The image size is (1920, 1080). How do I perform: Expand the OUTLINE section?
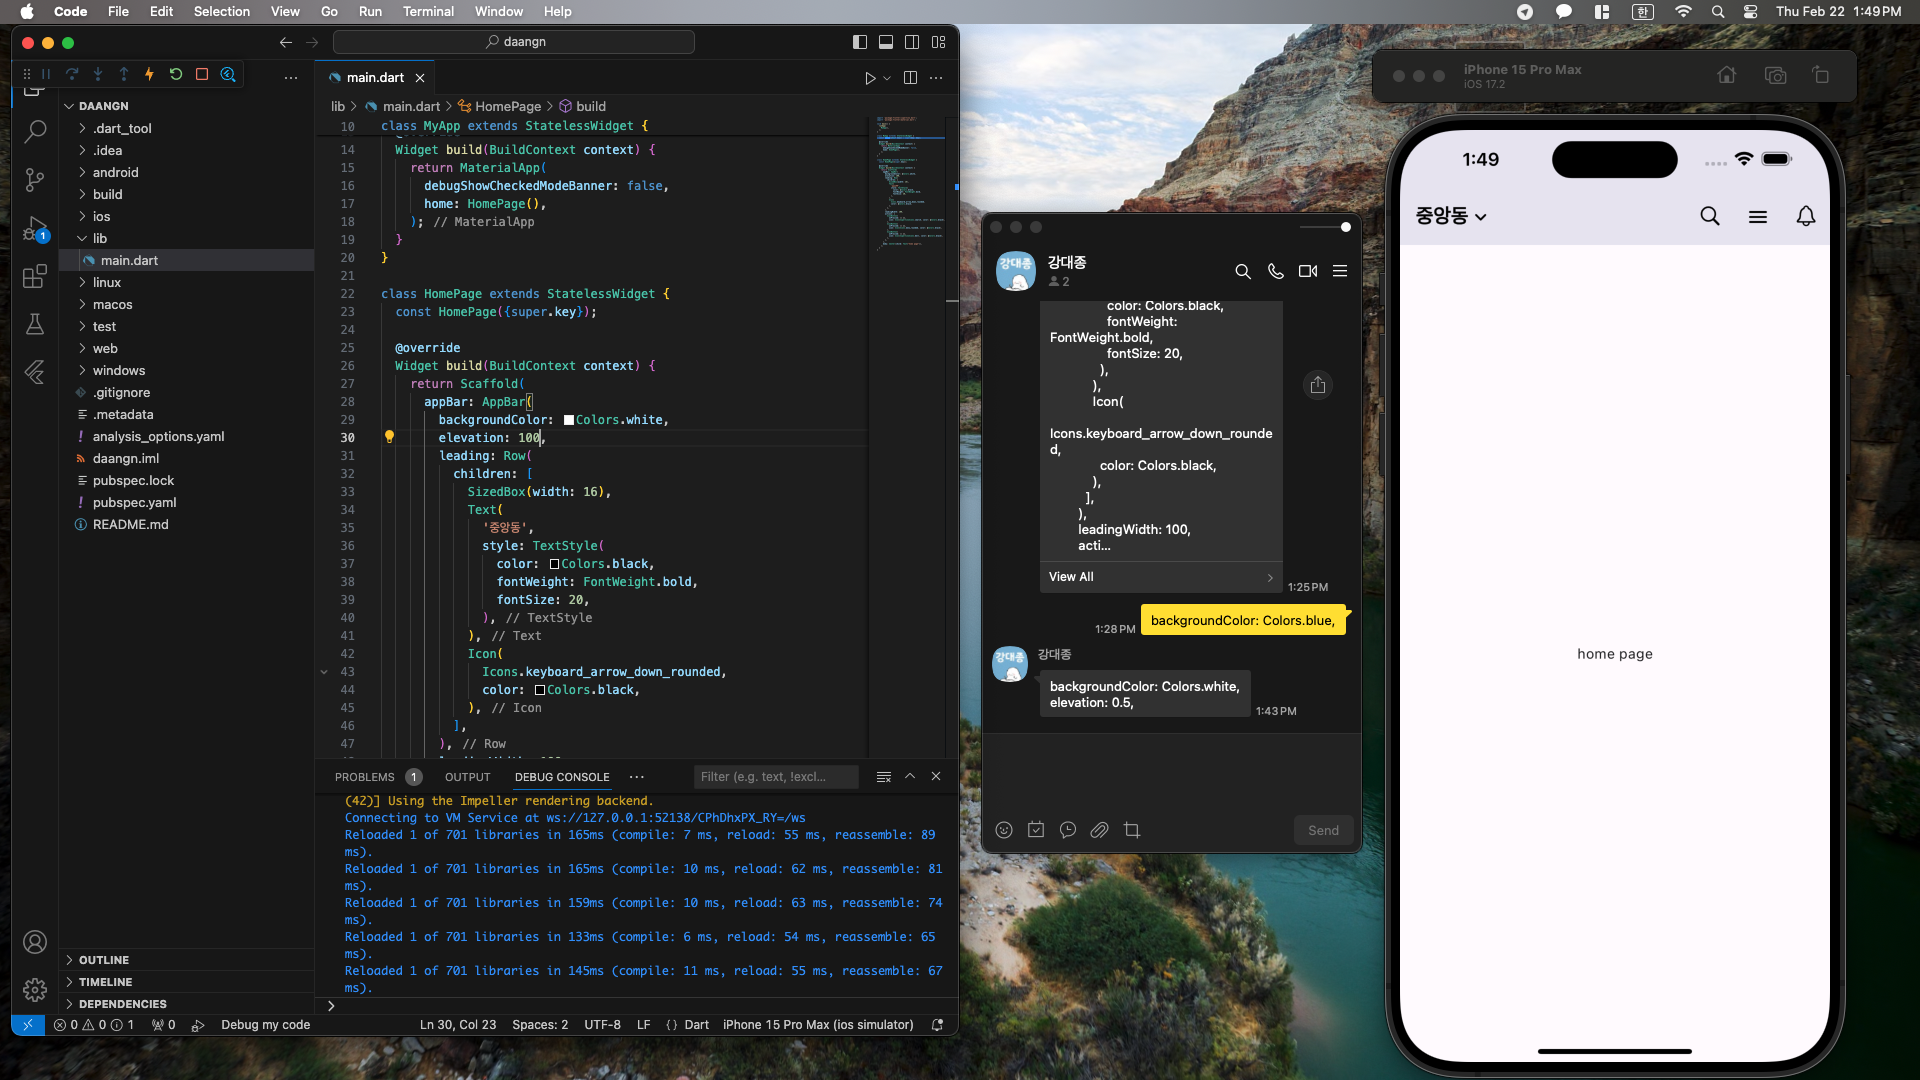[104, 960]
